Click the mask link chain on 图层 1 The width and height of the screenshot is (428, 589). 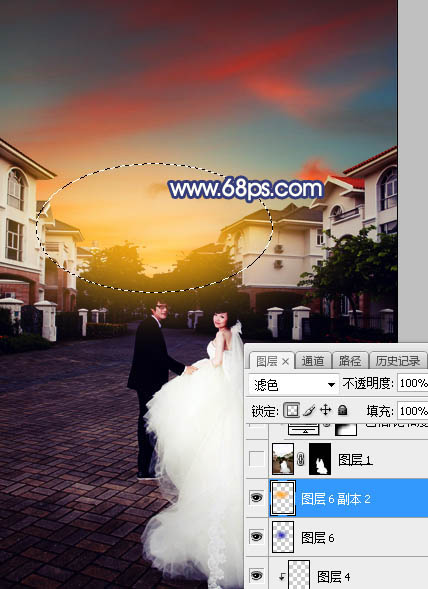coord(301,459)
